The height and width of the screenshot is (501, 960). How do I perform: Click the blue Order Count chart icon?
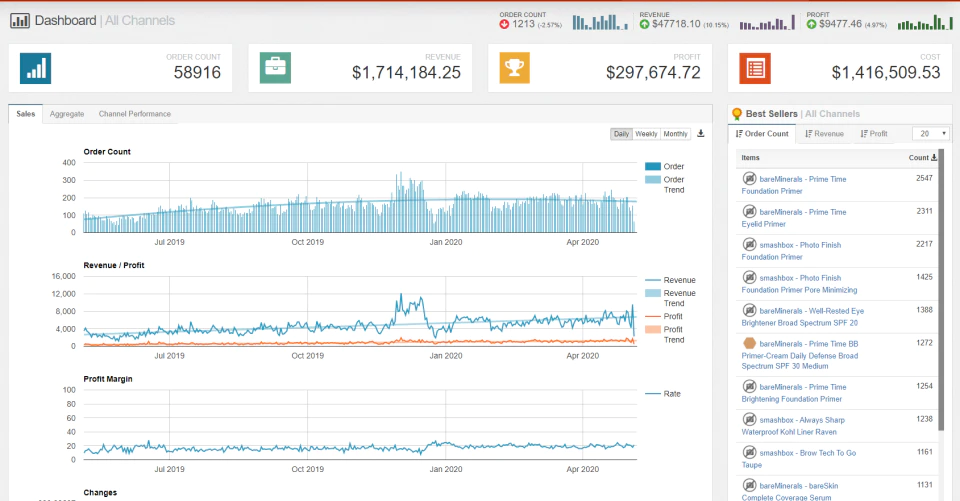pos(36,68)
